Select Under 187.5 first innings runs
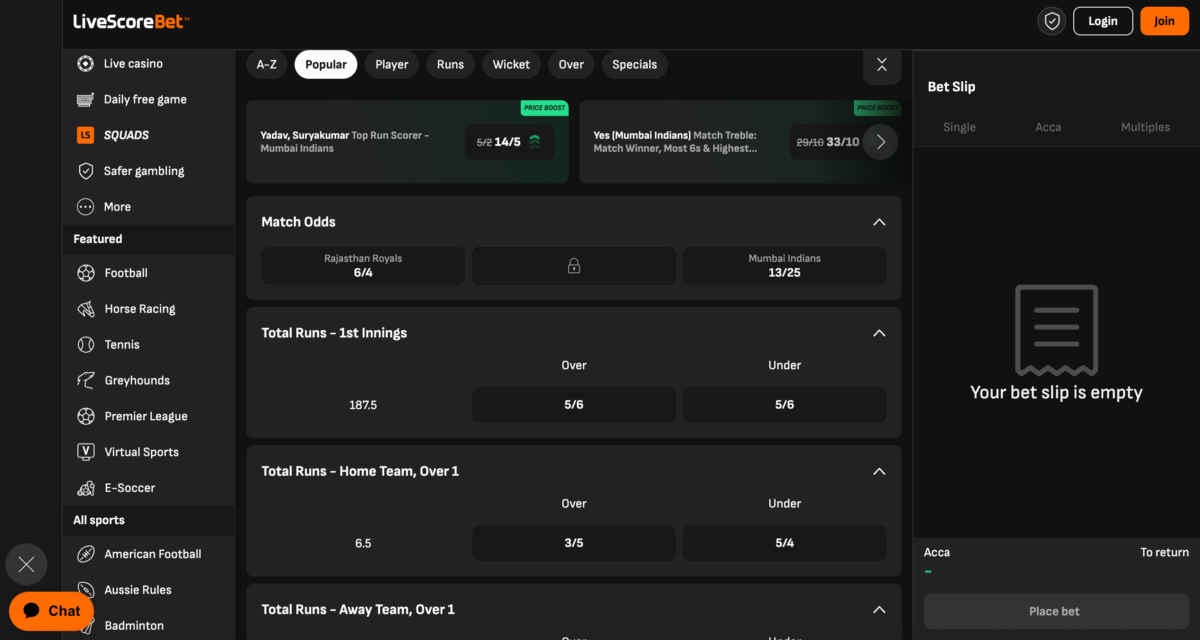 (x=784, y=405)
